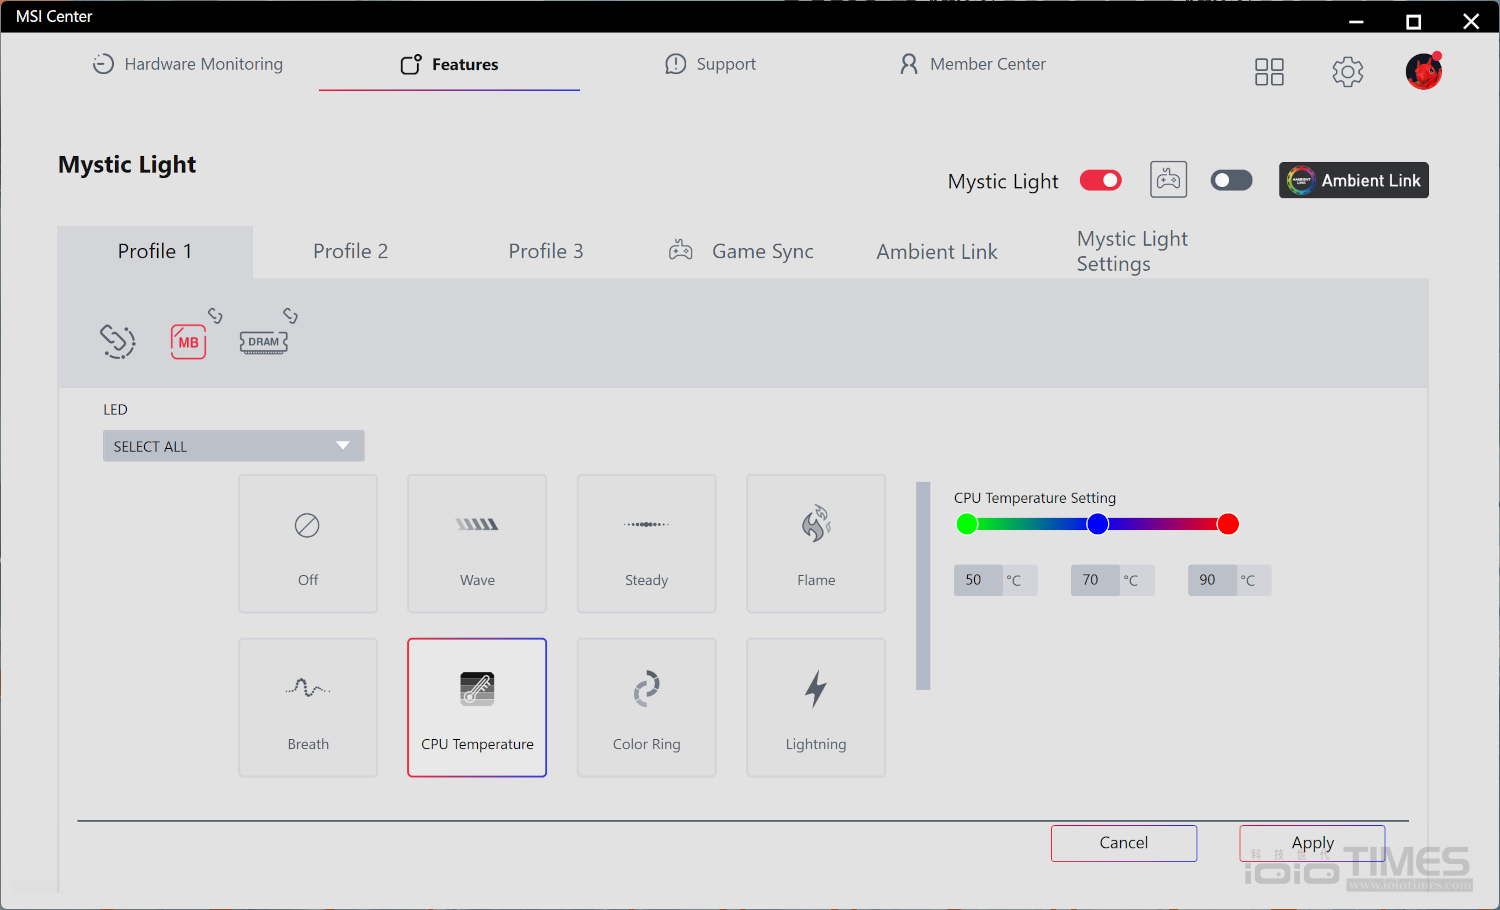Screen dimensions: 1500x910
Task: Click the 70 °C temperature input field
Action: coord(1091,580)
